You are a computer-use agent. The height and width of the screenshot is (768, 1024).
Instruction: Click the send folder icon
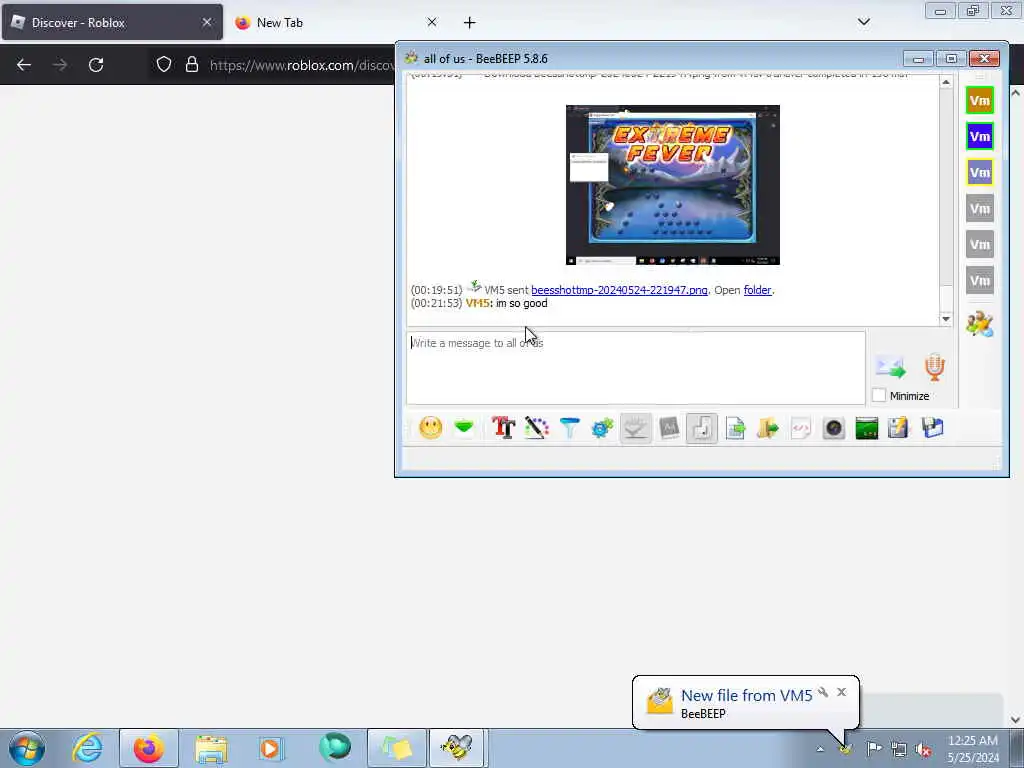tap(768, 428)
